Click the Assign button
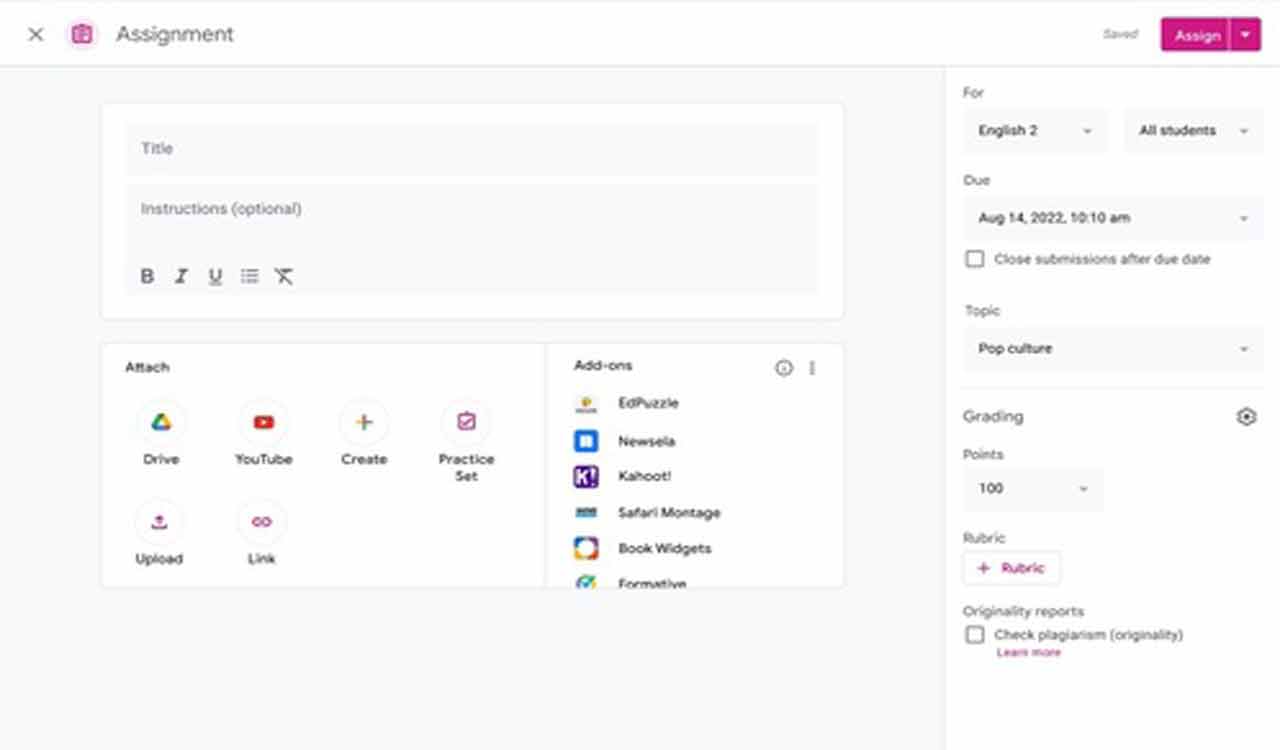Screen dimensions: 1280x750 (x=1197, y=34)
